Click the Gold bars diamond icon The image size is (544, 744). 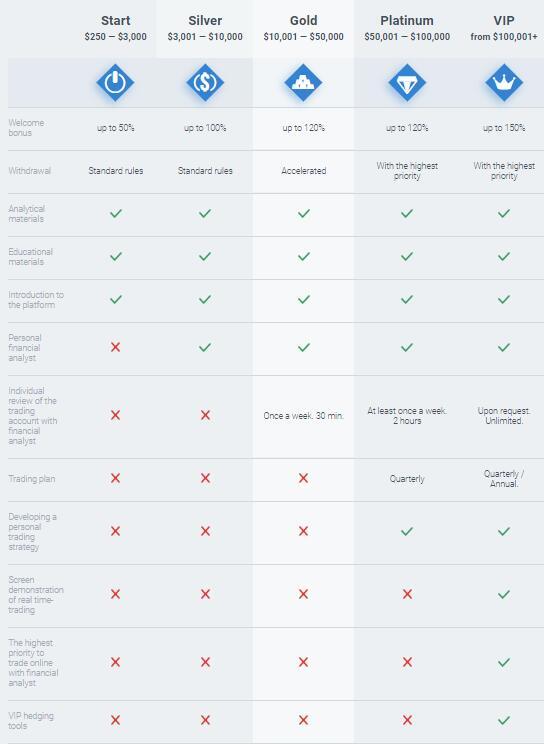point(303,83)
